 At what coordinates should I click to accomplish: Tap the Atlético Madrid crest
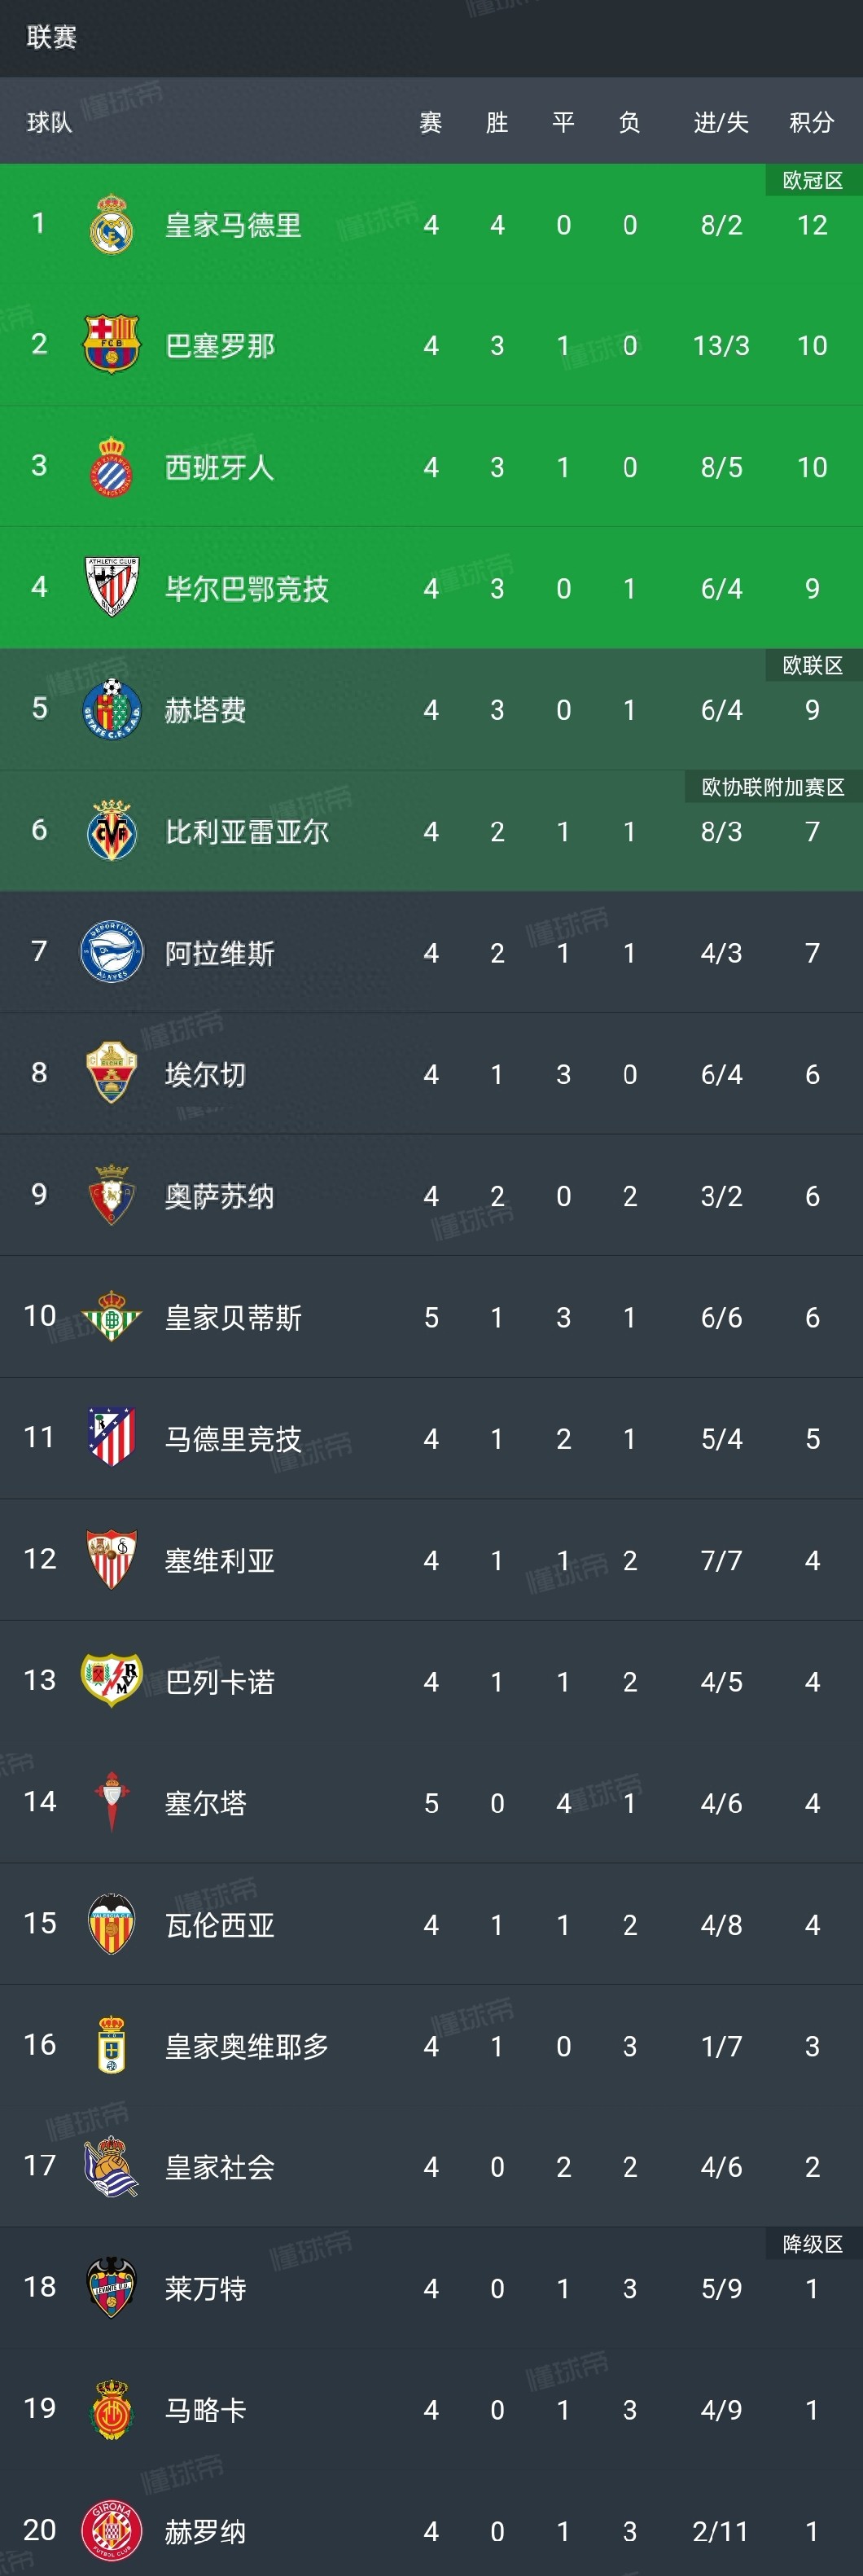click(111, 1438)
